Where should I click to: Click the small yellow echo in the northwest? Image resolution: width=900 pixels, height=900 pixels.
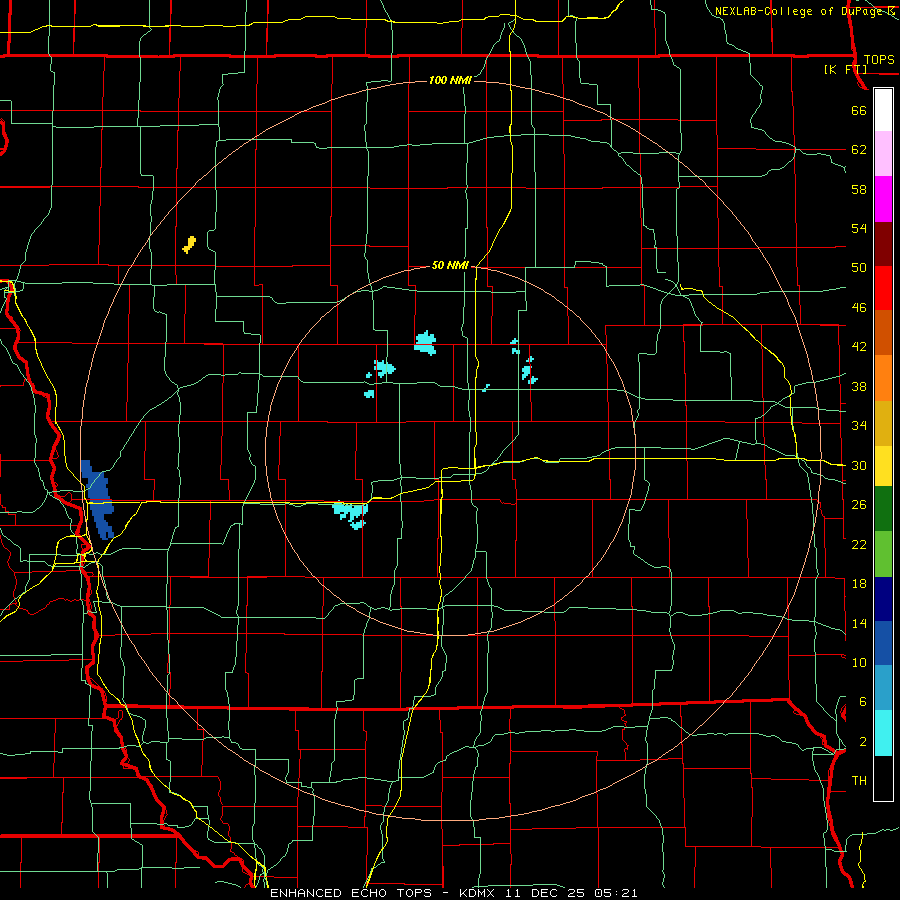[x=189, y=245]
